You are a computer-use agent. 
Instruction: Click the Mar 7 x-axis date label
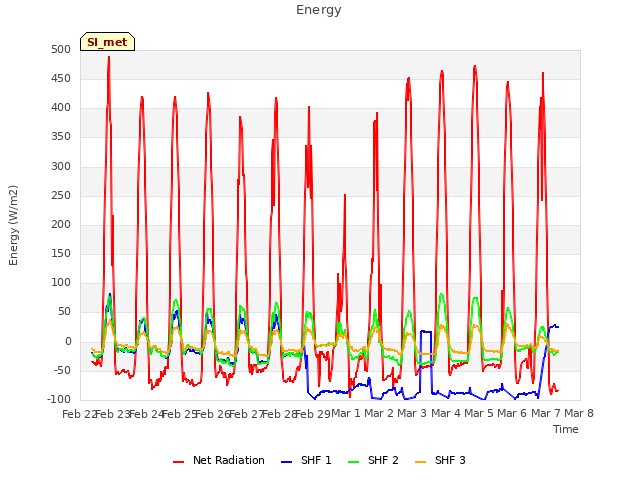pos(546,414)
